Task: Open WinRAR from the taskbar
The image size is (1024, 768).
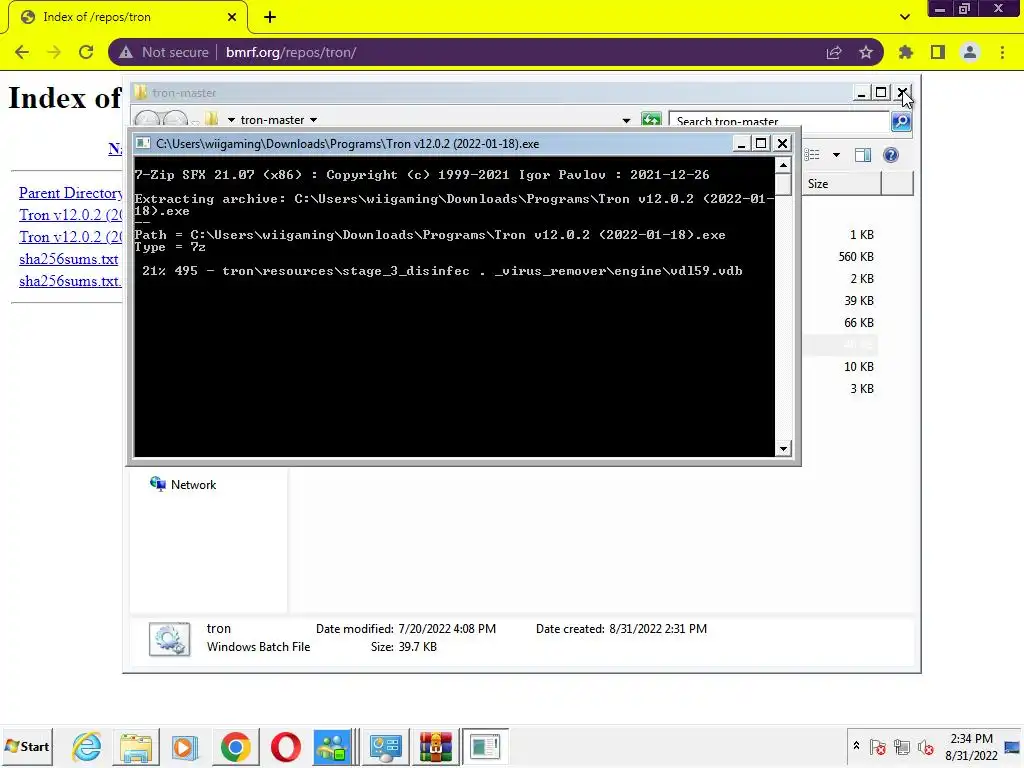Action: [x=436, y=746]
